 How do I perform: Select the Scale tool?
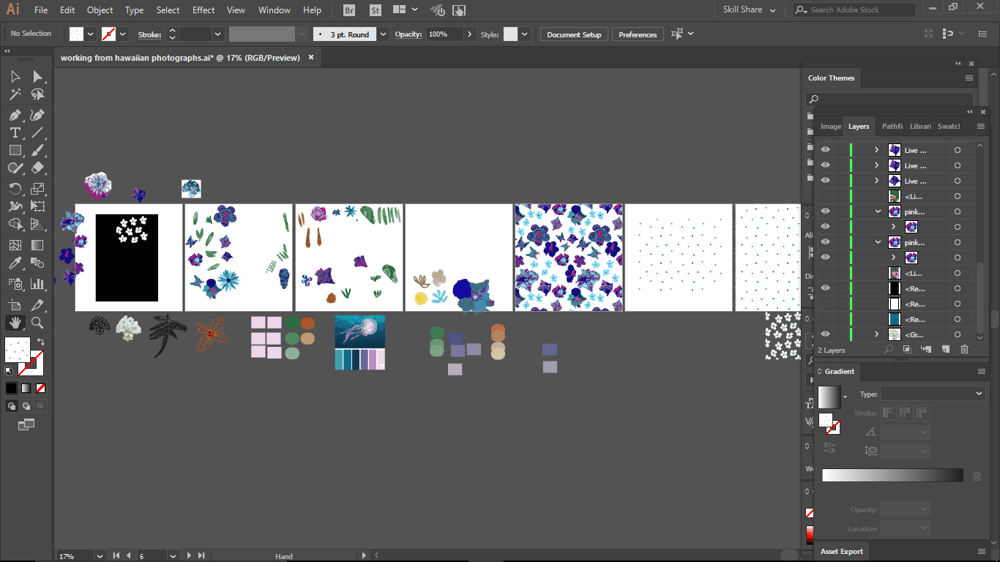click(x=38, y=189)
